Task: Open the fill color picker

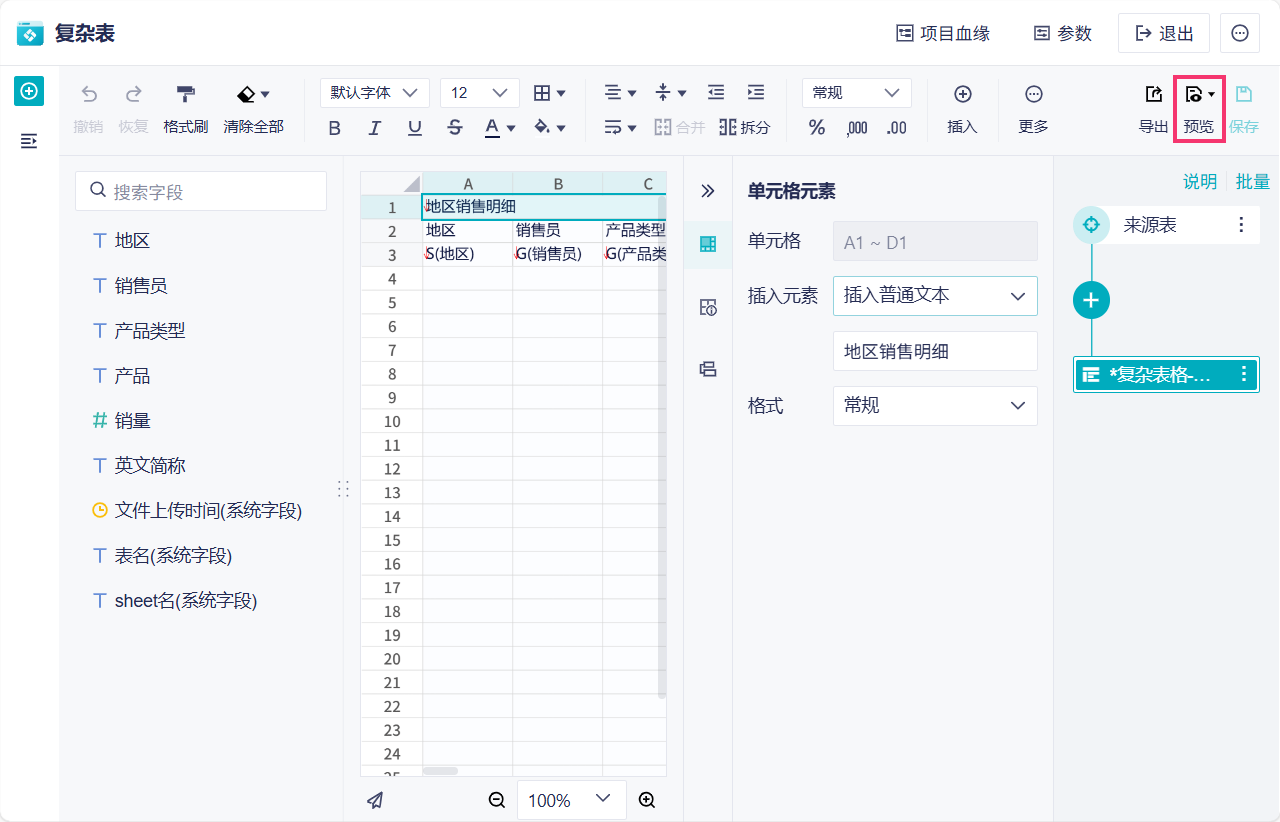Action: 550,128
